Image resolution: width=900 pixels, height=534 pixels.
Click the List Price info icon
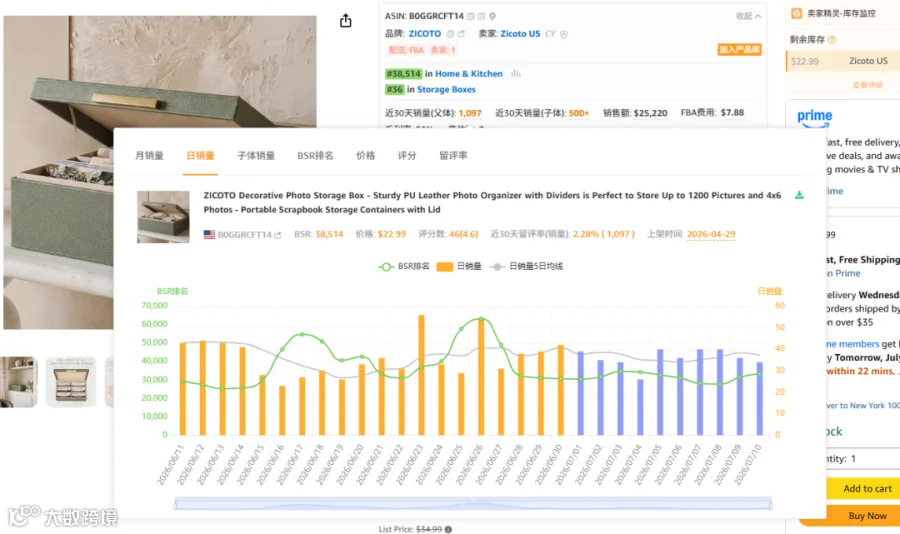tap(448, 529)
